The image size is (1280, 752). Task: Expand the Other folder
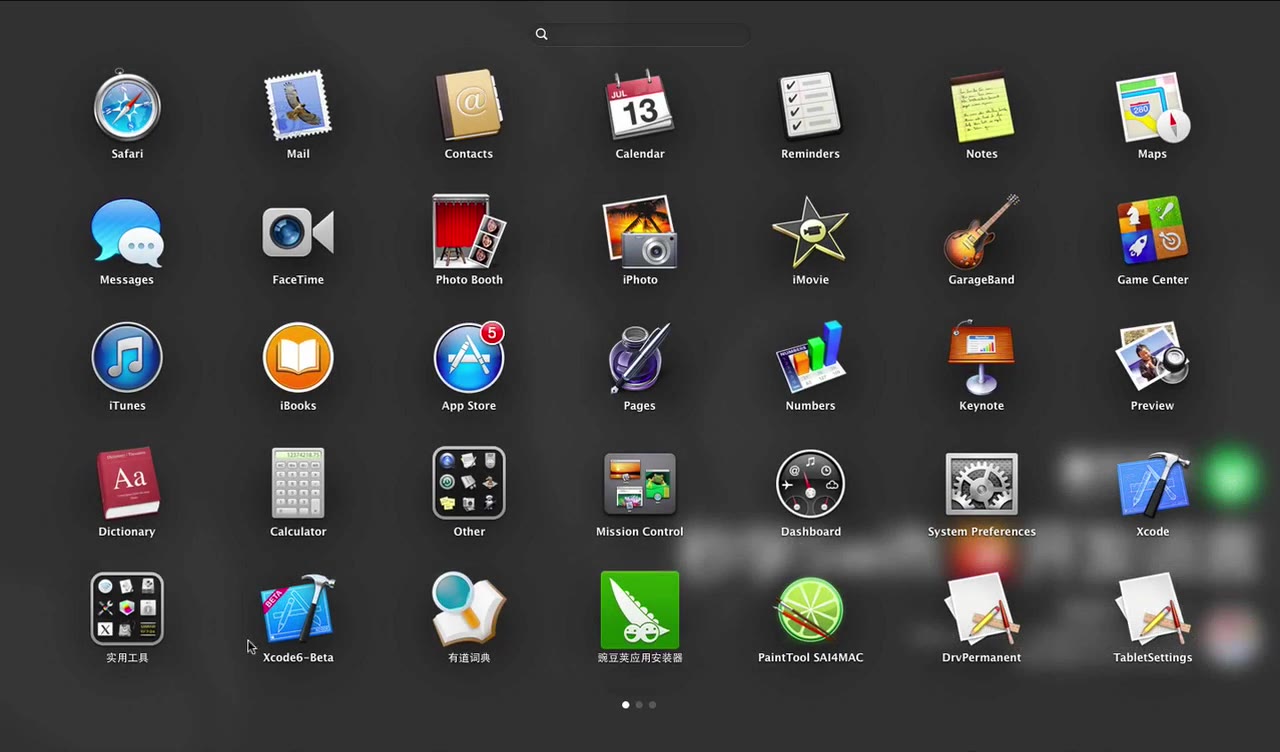coord(469,483)
